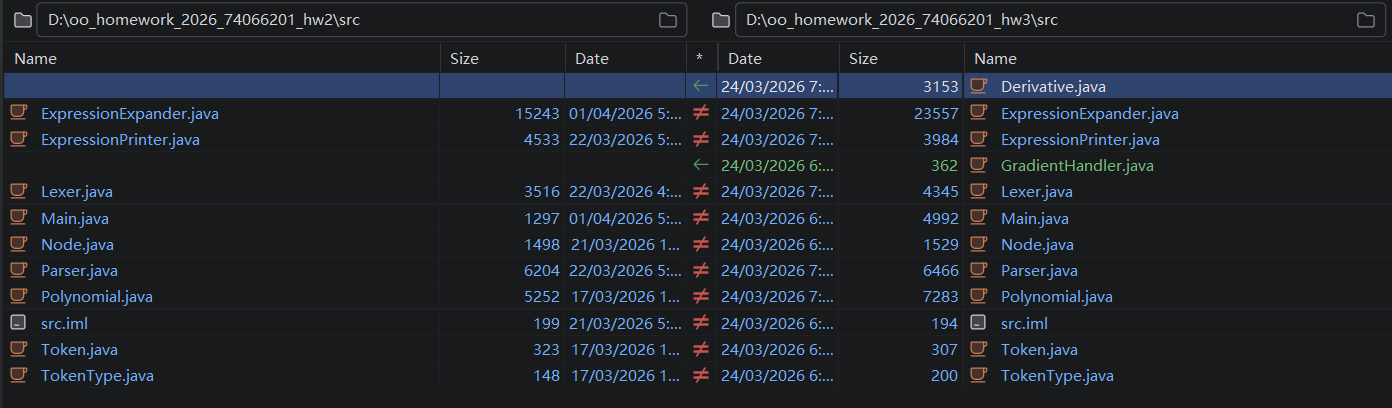The width and height of the screenshot is (1392, 408).
Task: Browse folder button for hw2 path
Action: (x=668, y=20)
